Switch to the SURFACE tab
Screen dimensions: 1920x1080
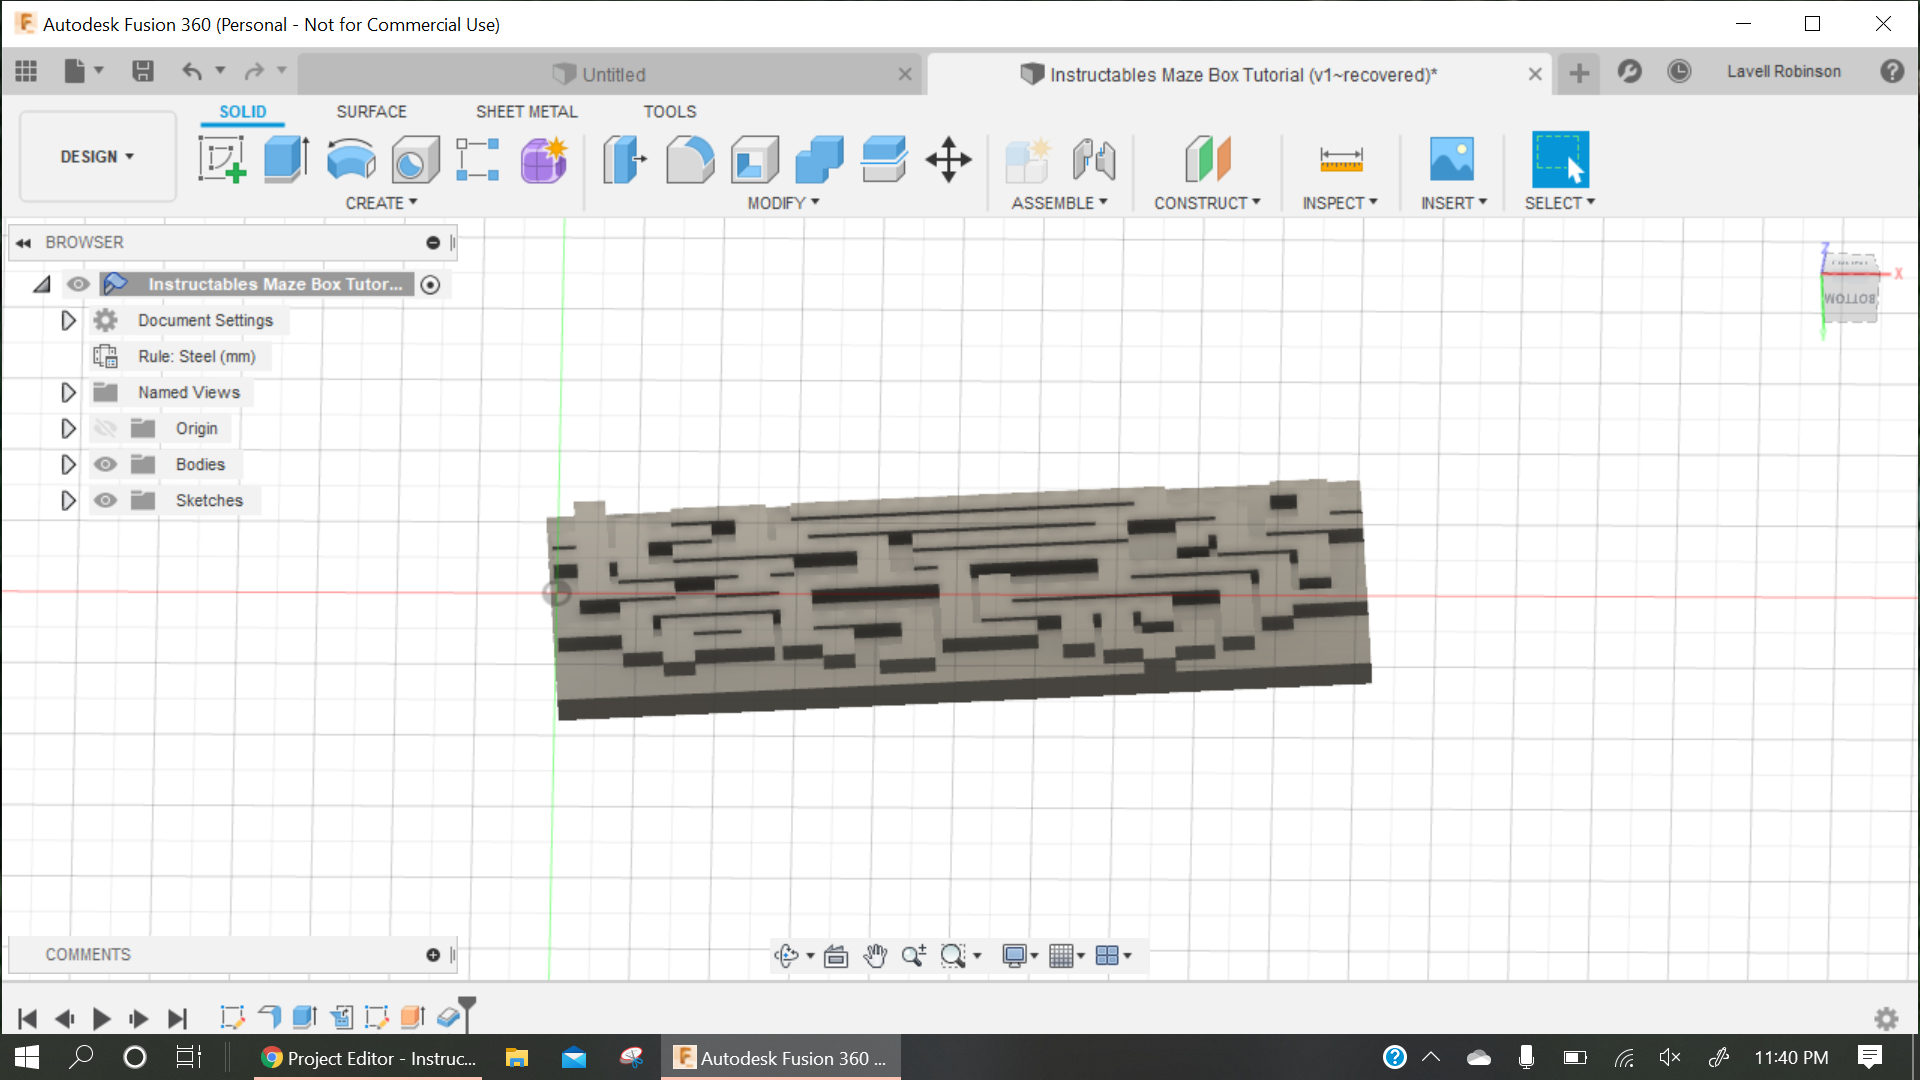click(371, 112)
